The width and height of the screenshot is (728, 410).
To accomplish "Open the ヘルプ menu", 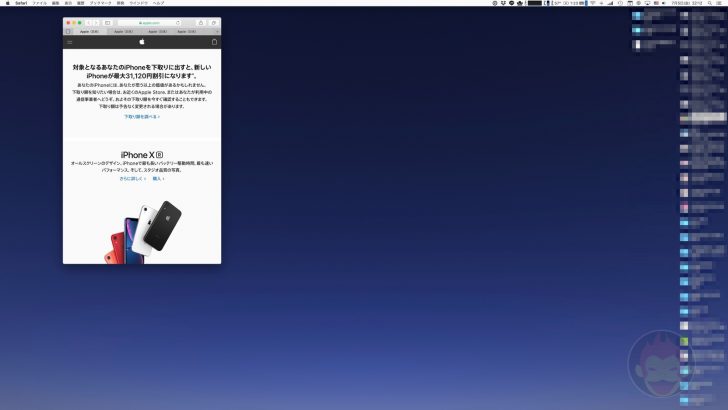I will click(158, 3).
